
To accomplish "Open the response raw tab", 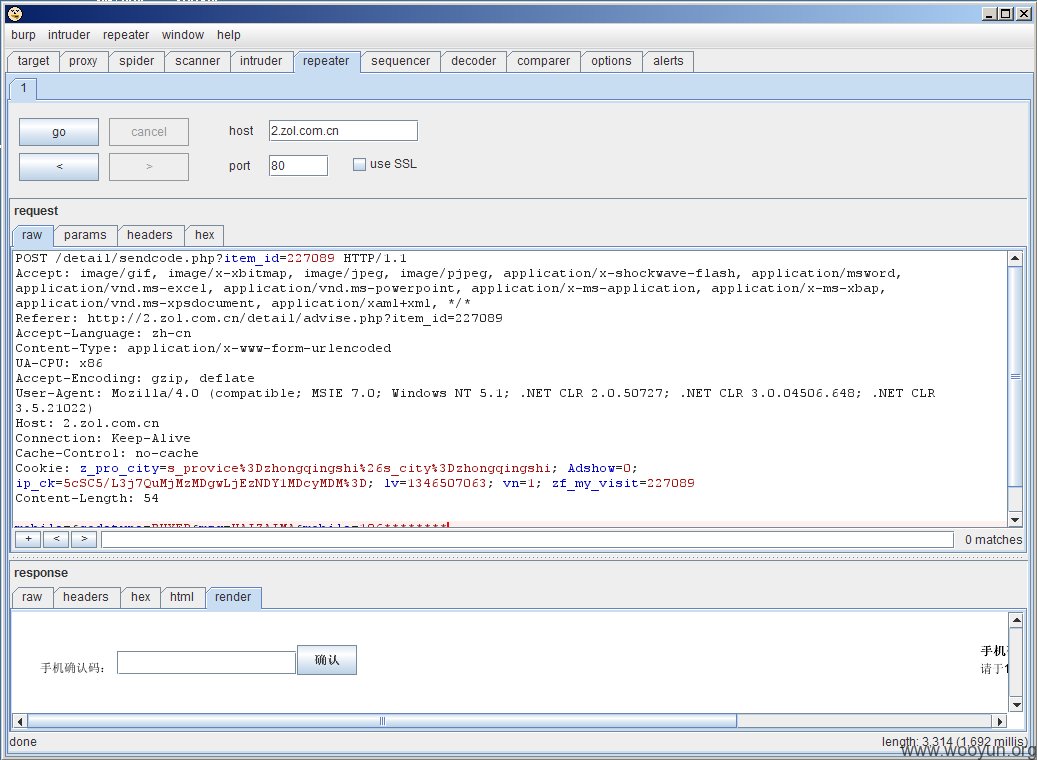I will coord(32,597).
